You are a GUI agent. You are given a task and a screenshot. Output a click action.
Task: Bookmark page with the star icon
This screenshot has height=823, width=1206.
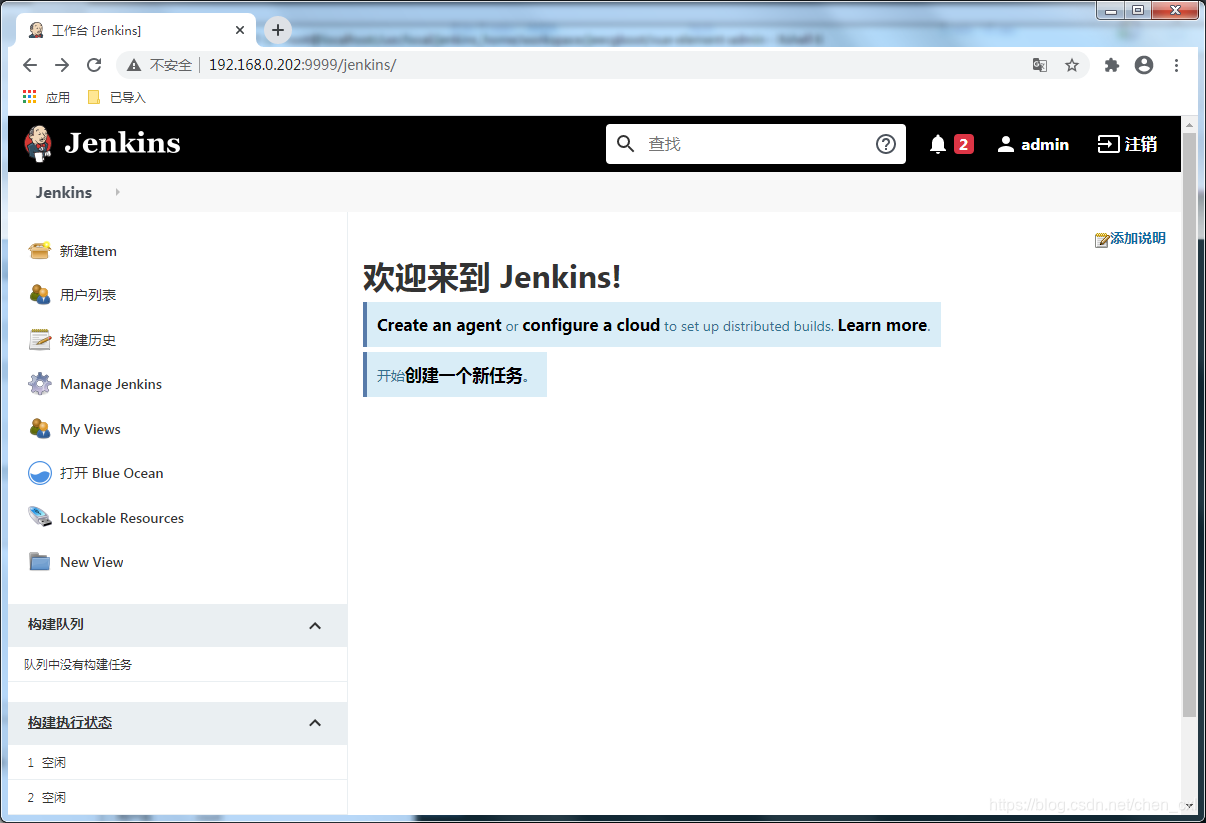tap(1072, 65)
